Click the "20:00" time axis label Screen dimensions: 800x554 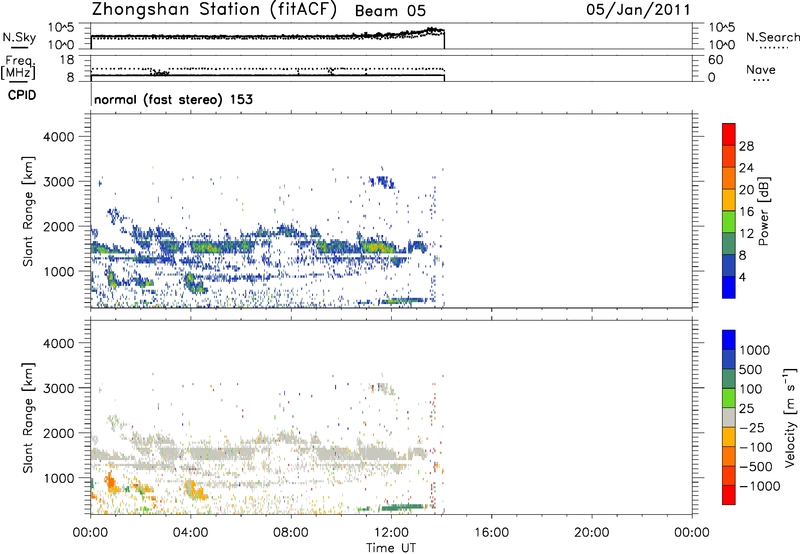[592, 533]
